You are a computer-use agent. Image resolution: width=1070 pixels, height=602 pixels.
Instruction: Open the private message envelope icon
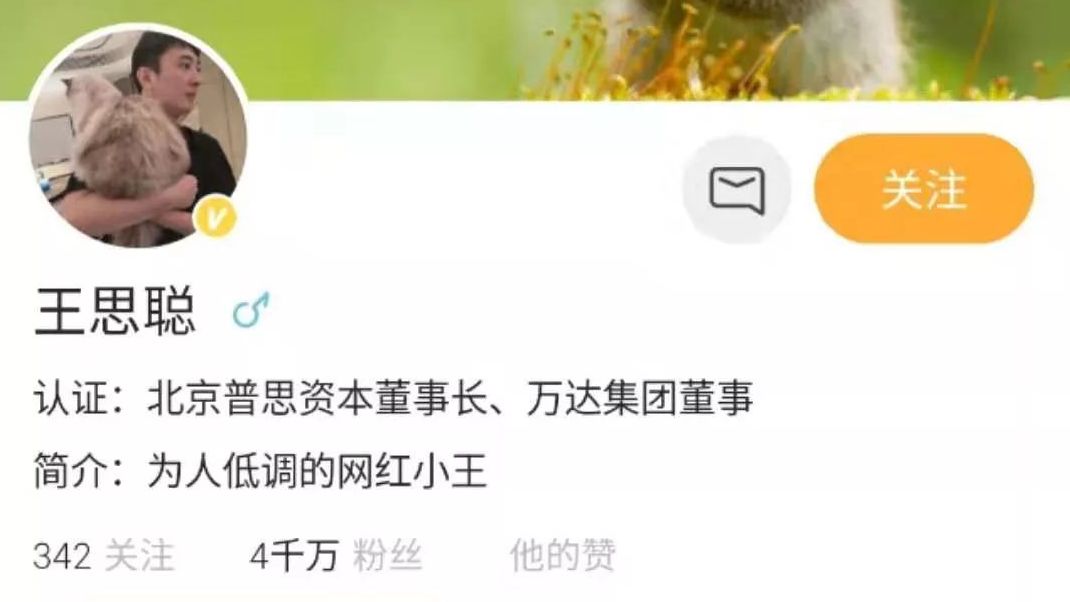pos(737,189)
